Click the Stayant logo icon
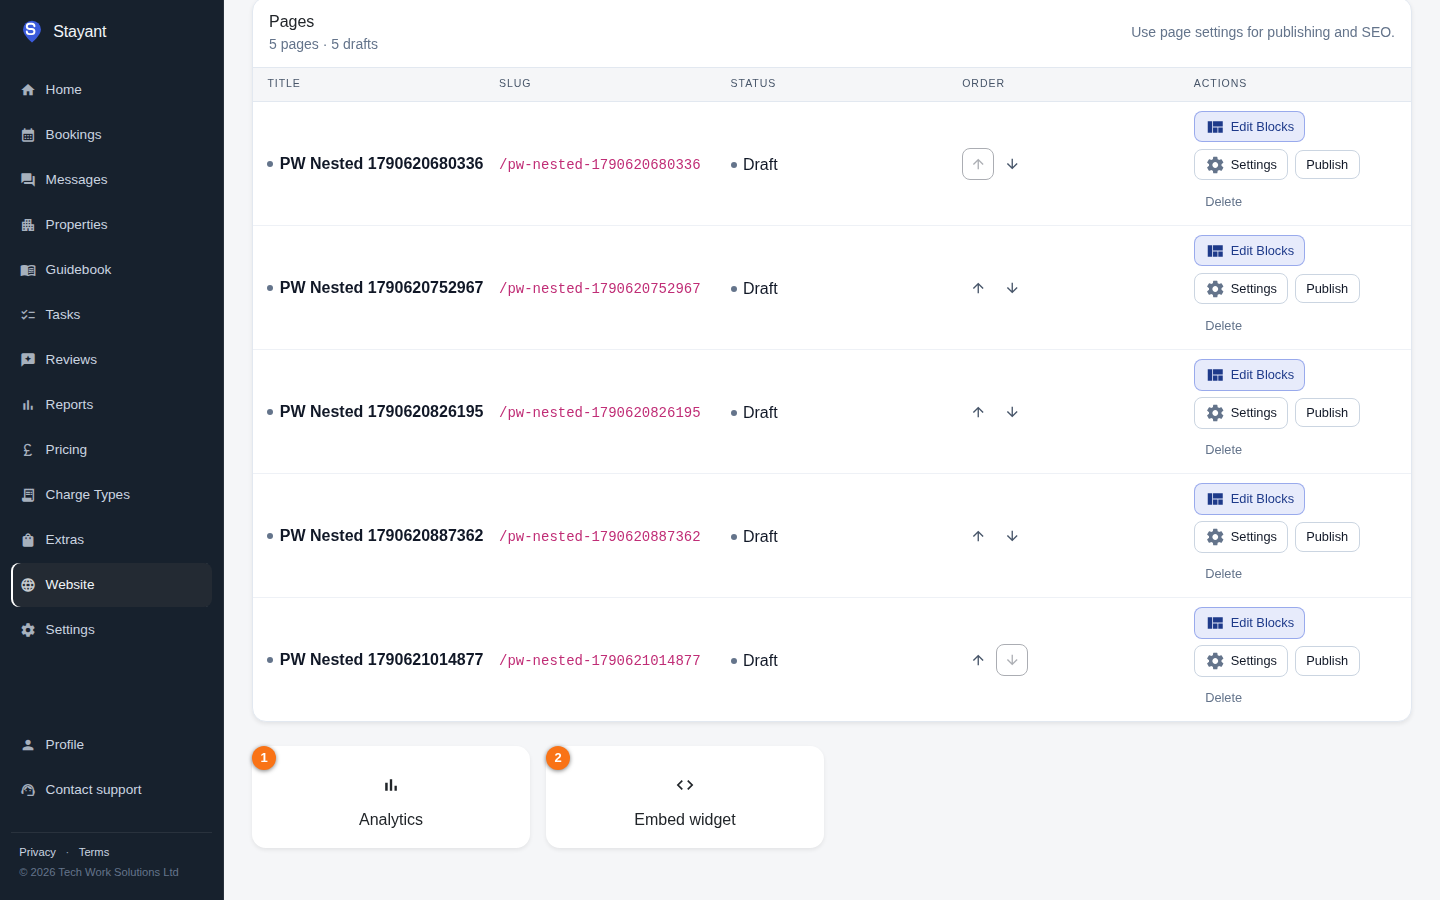Viewport: 1440px width, 900px height. pos(31,31)
